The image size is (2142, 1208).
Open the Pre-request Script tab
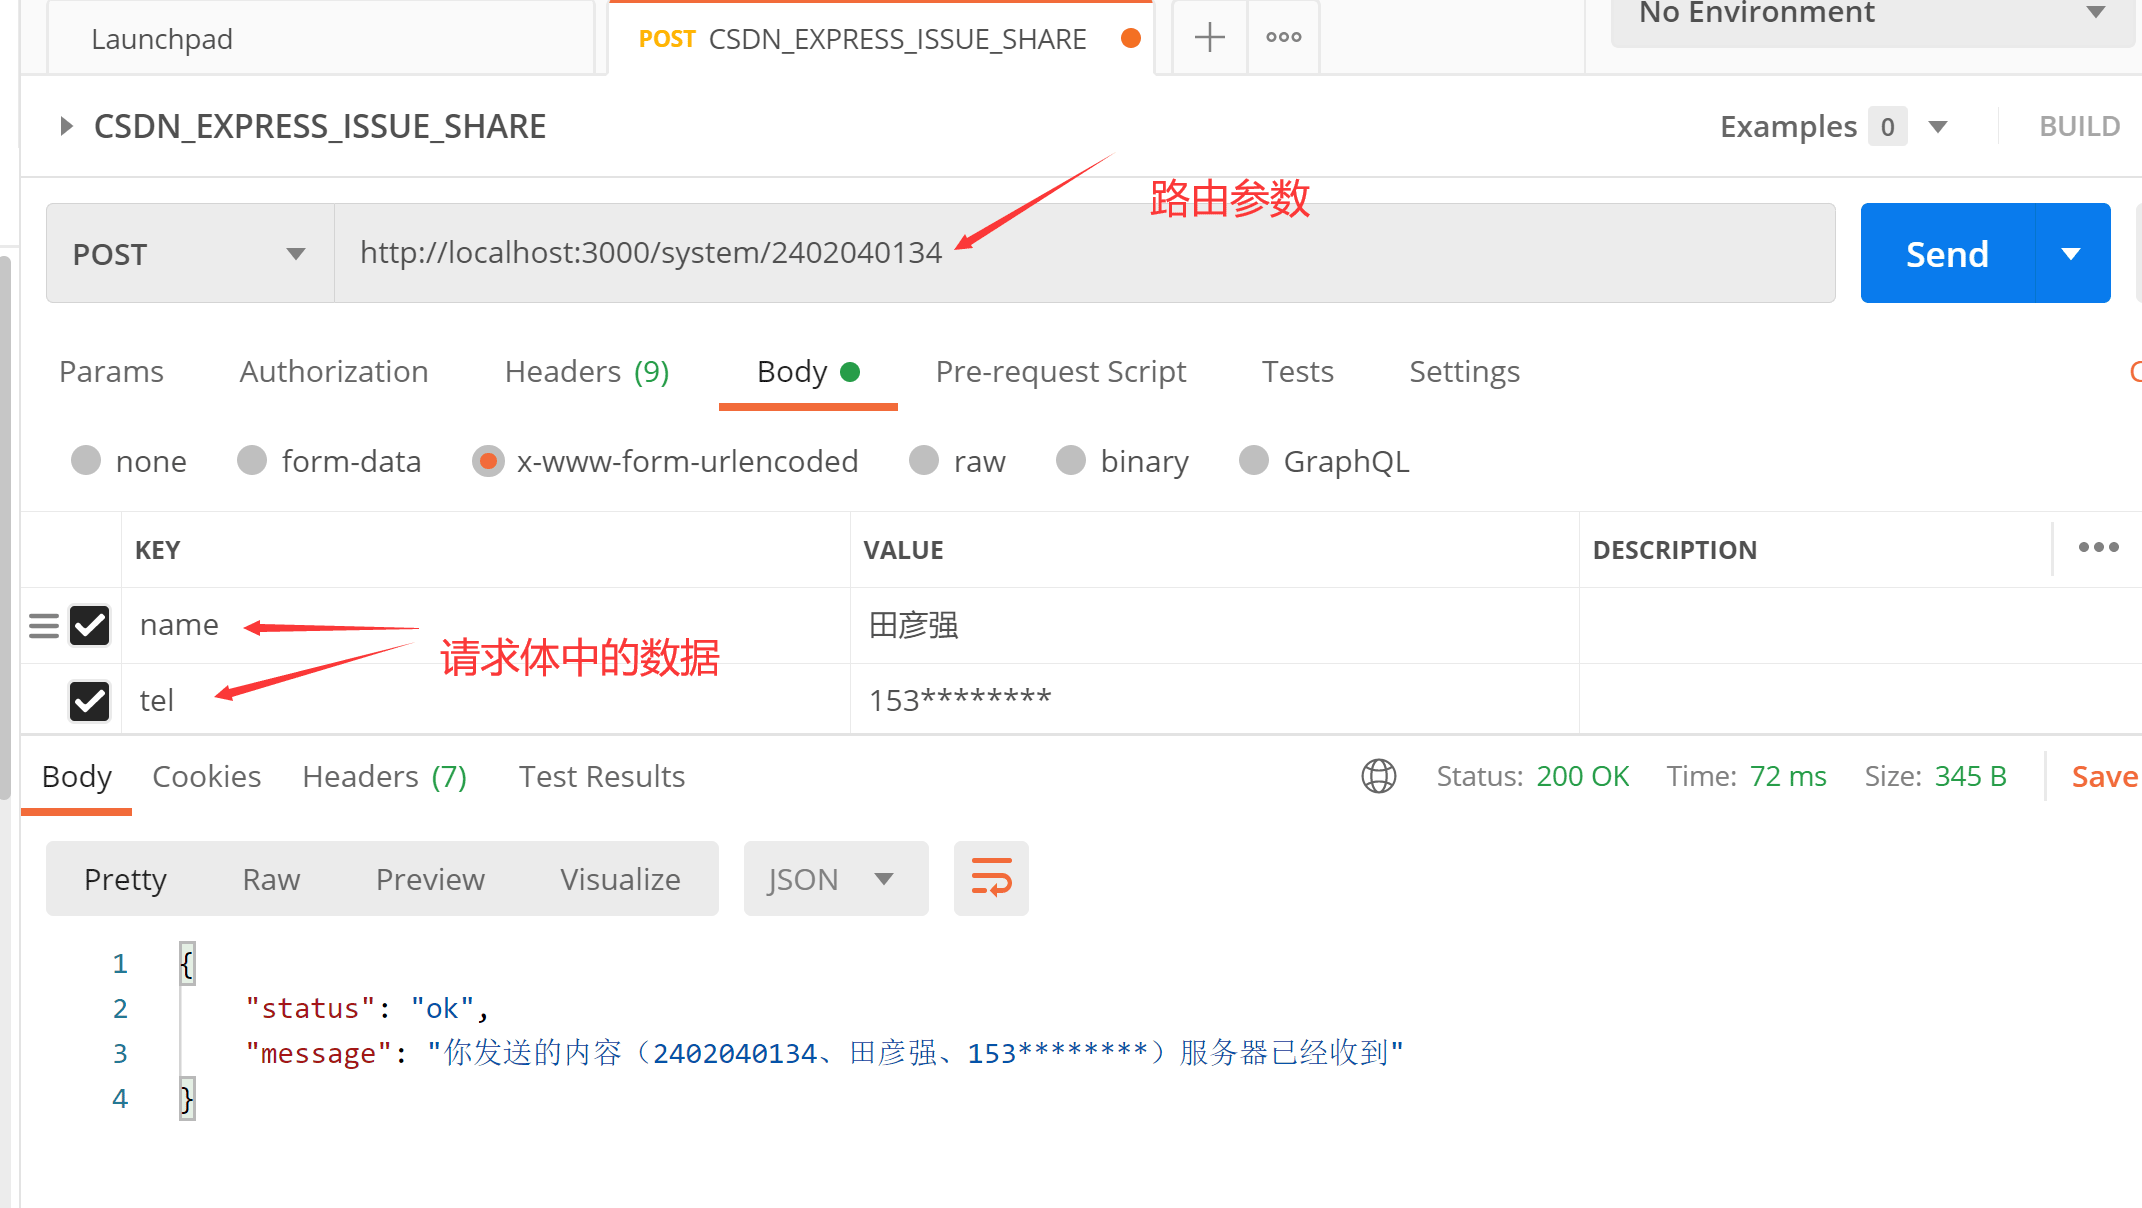click(1060, 372)
